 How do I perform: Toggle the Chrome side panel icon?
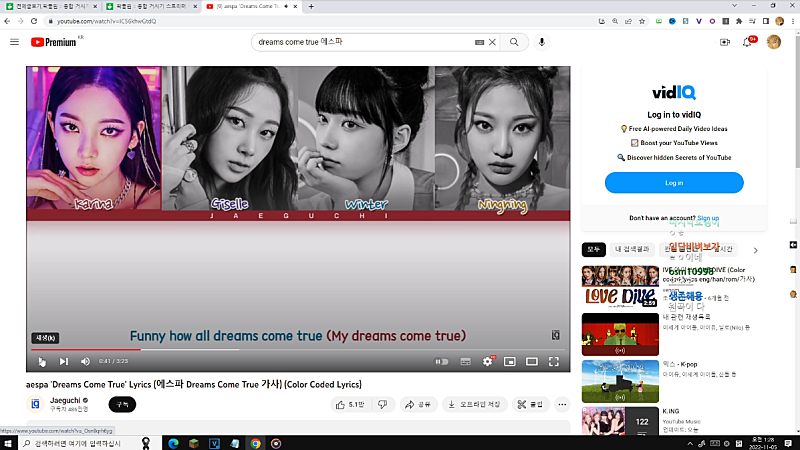pos(766,21)
